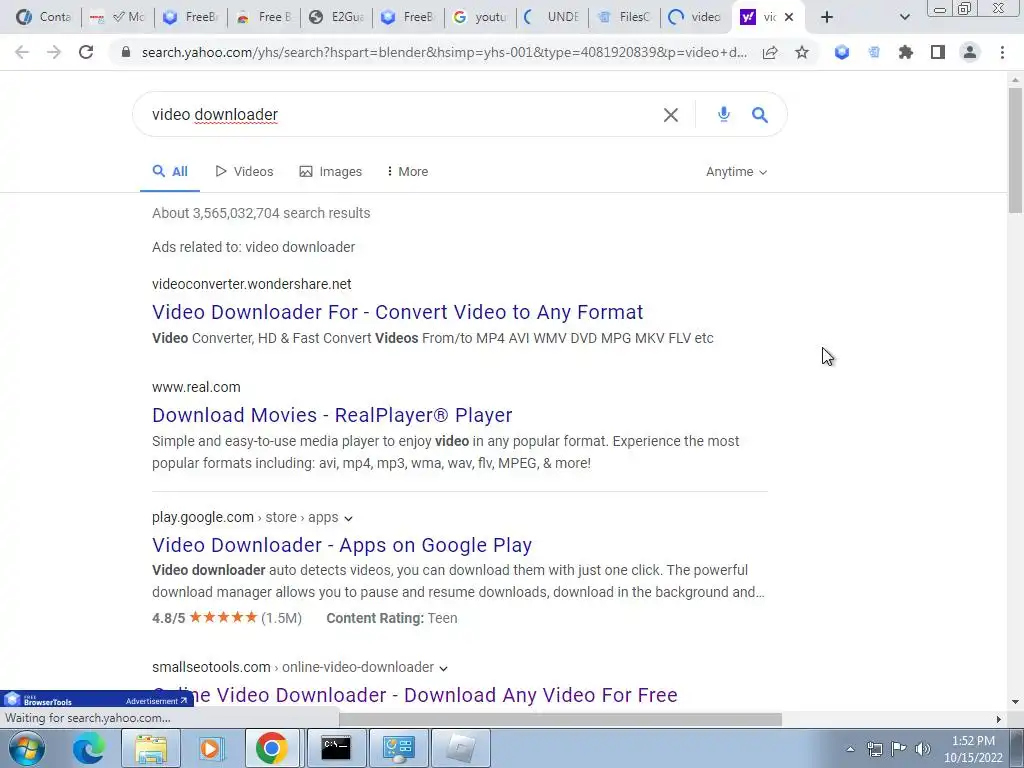Clear the search box with the X icon
The image size is (1024, 768).
tap(671, 115)
